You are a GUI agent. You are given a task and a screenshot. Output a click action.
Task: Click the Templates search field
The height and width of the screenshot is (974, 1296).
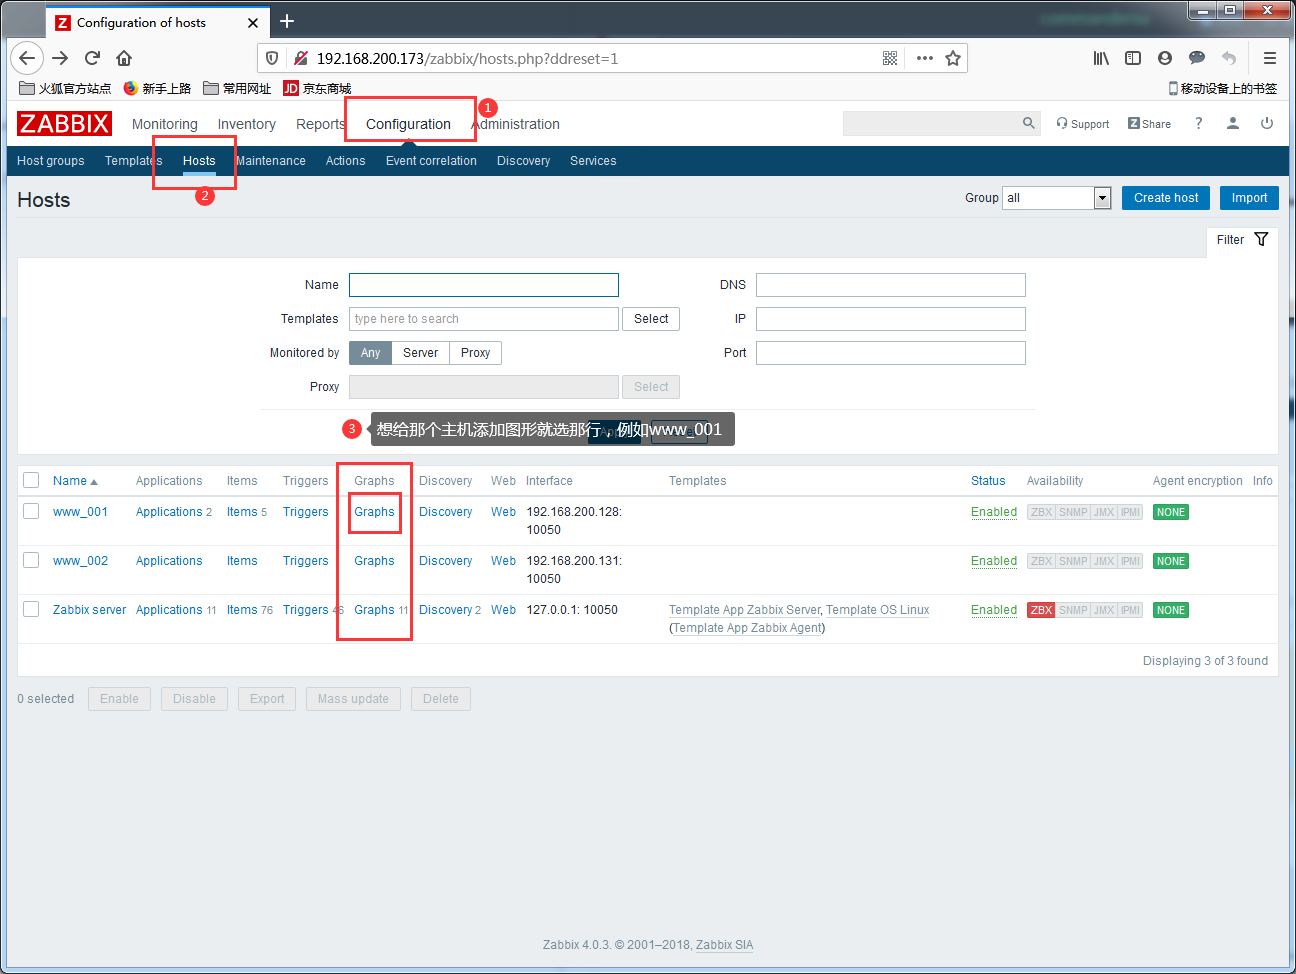484,319
